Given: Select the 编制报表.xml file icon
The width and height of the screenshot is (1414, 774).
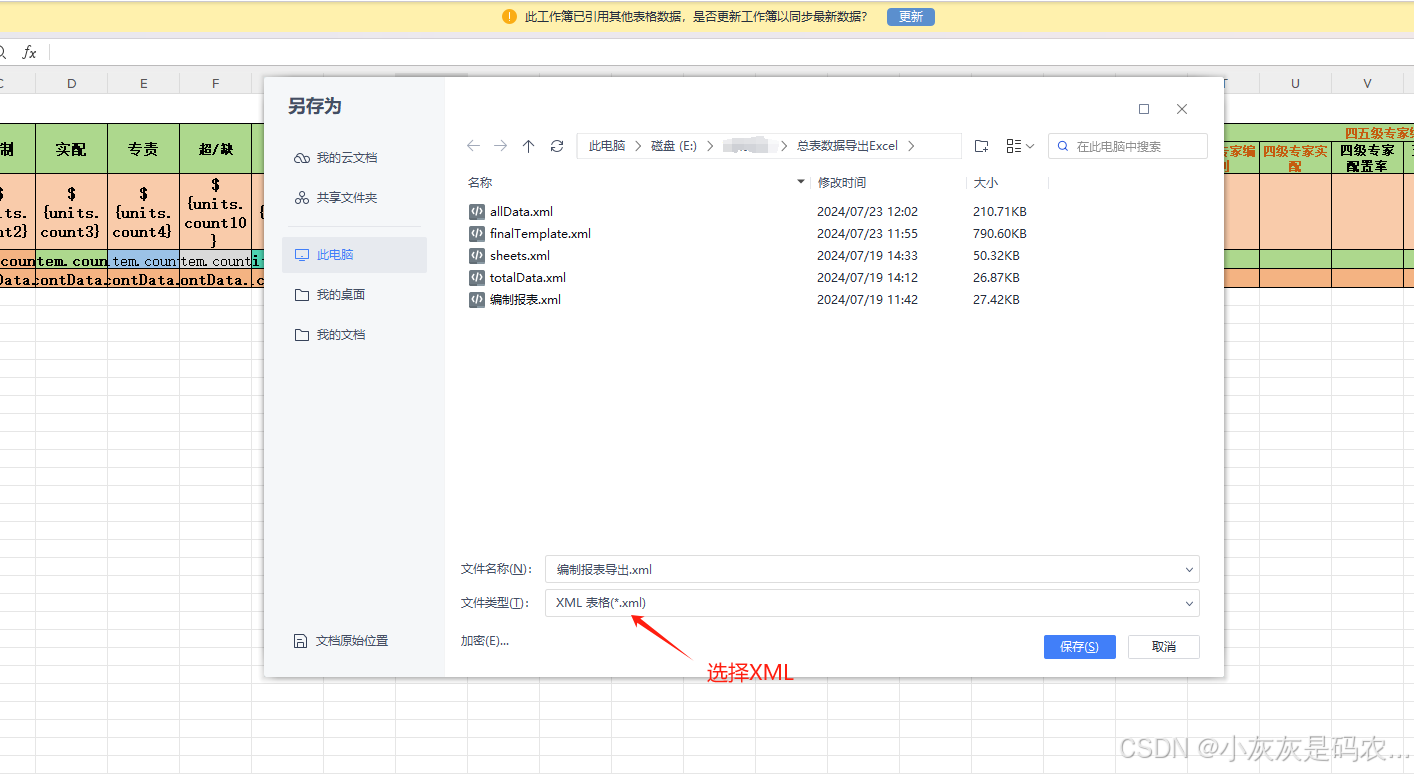Looking at the screenshot, I should click(477, 300).
